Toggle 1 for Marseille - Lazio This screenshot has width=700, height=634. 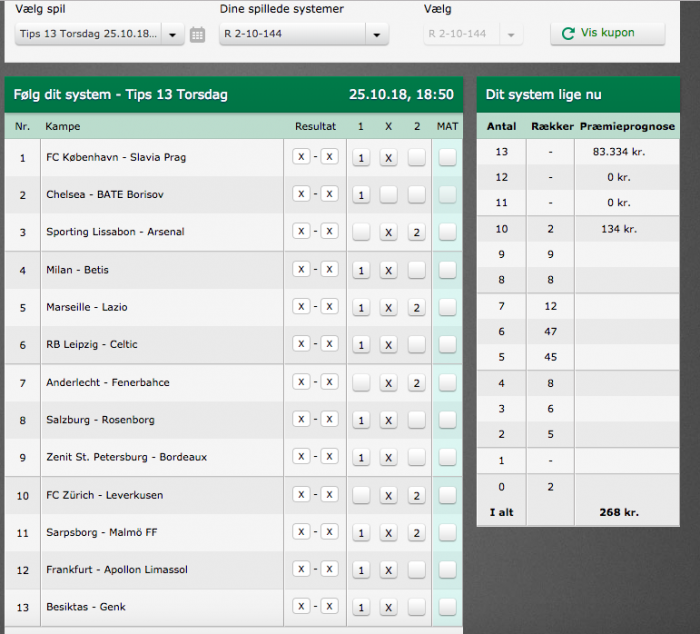point(361,308)
